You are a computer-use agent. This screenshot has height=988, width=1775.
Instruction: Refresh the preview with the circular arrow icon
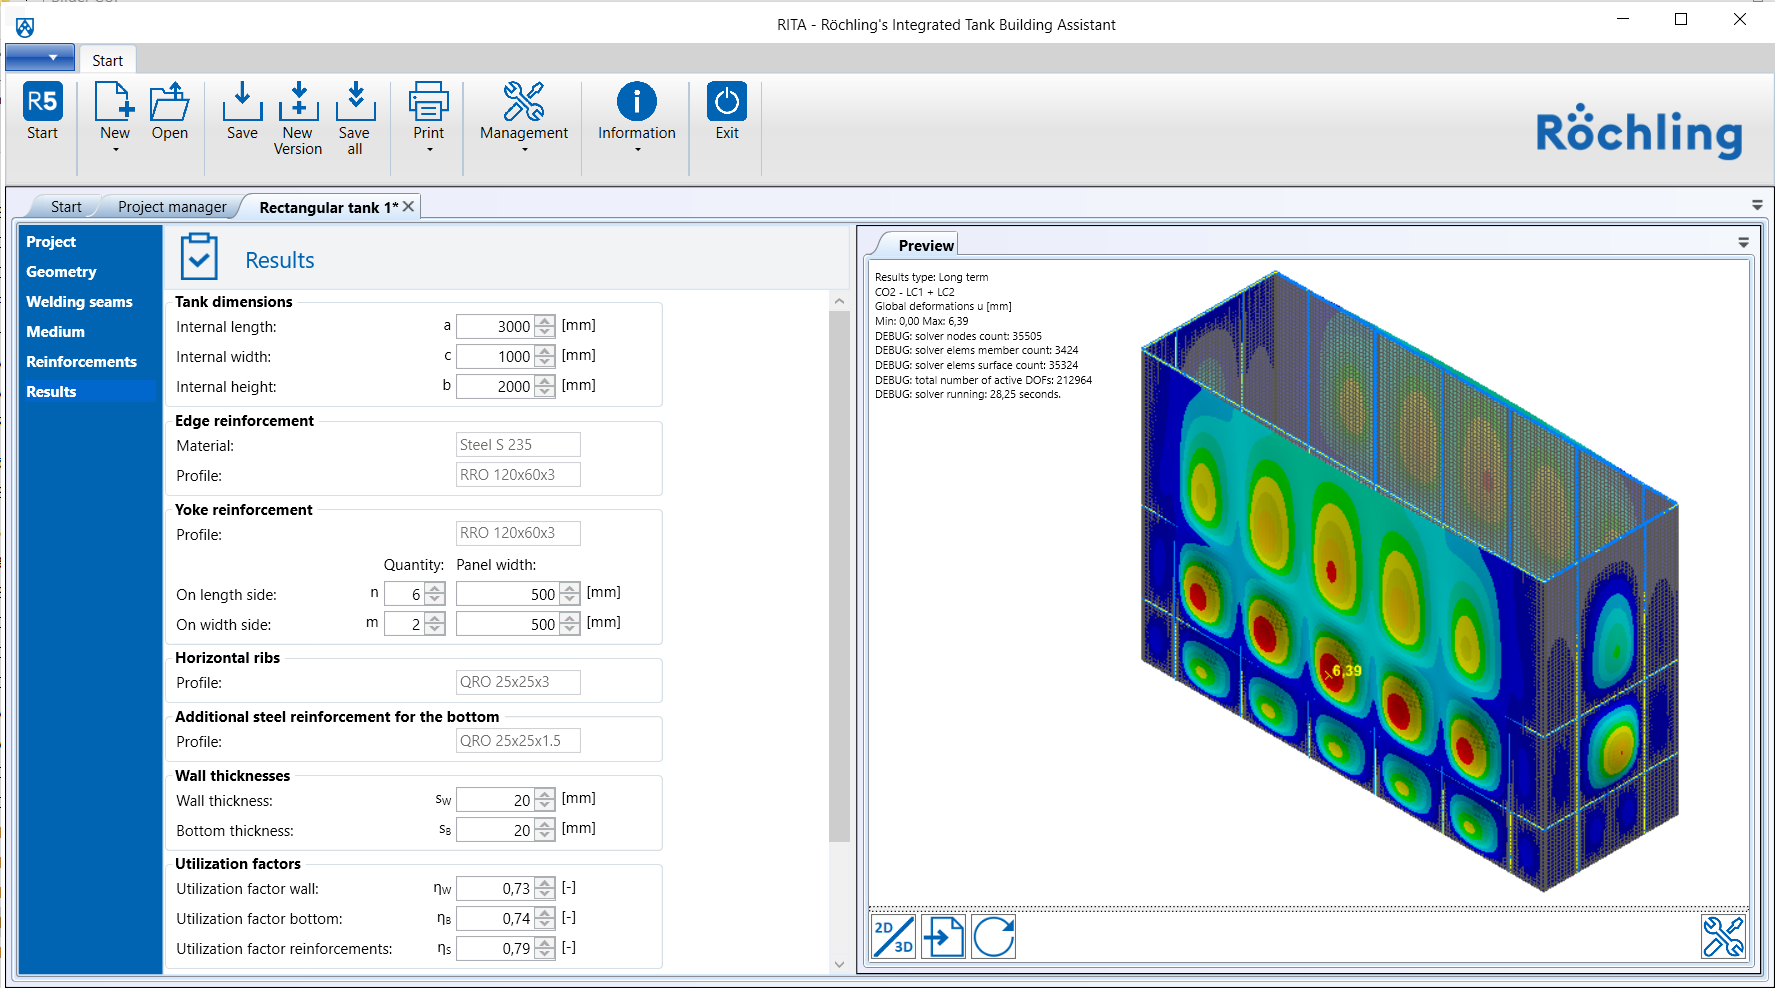tap(994, 937)
